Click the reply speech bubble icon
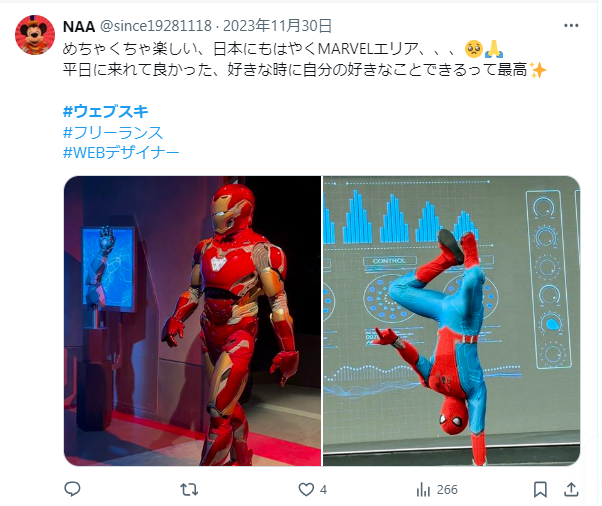 (72, 489)
